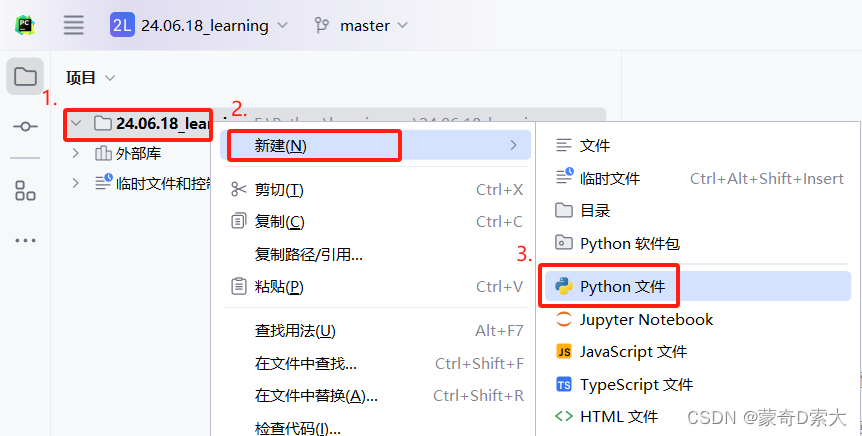Create a new 文件 from submenu

click(698, 146)
